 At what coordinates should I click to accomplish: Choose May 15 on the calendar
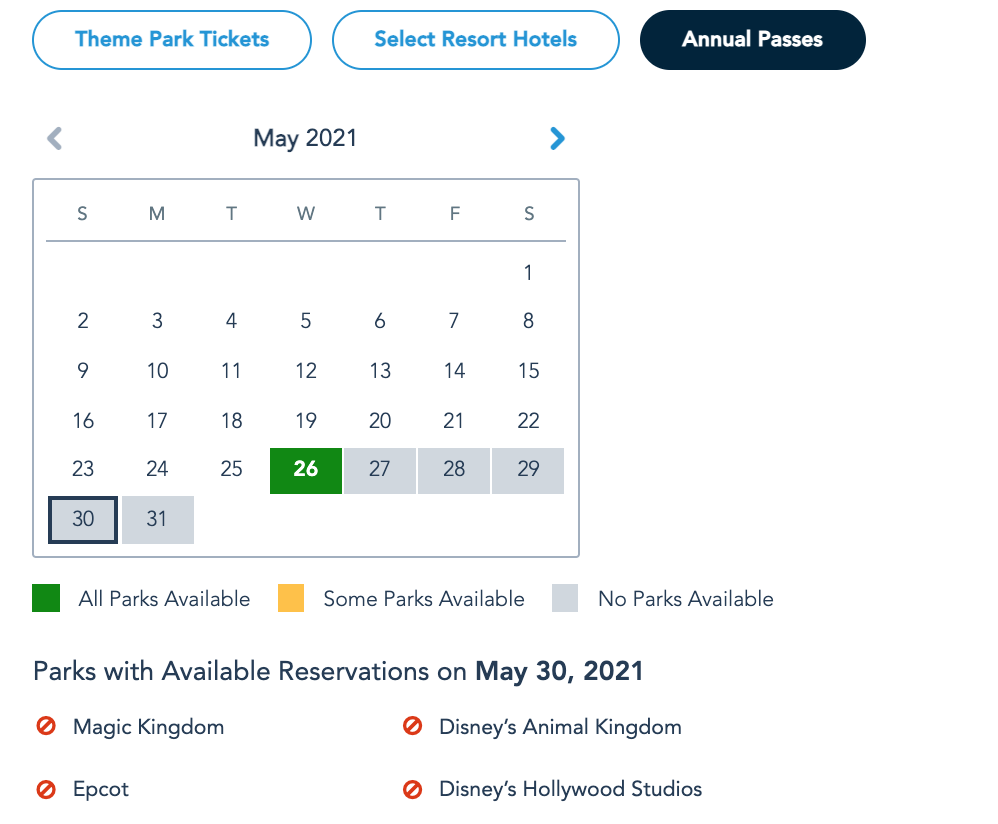point(528,371)
